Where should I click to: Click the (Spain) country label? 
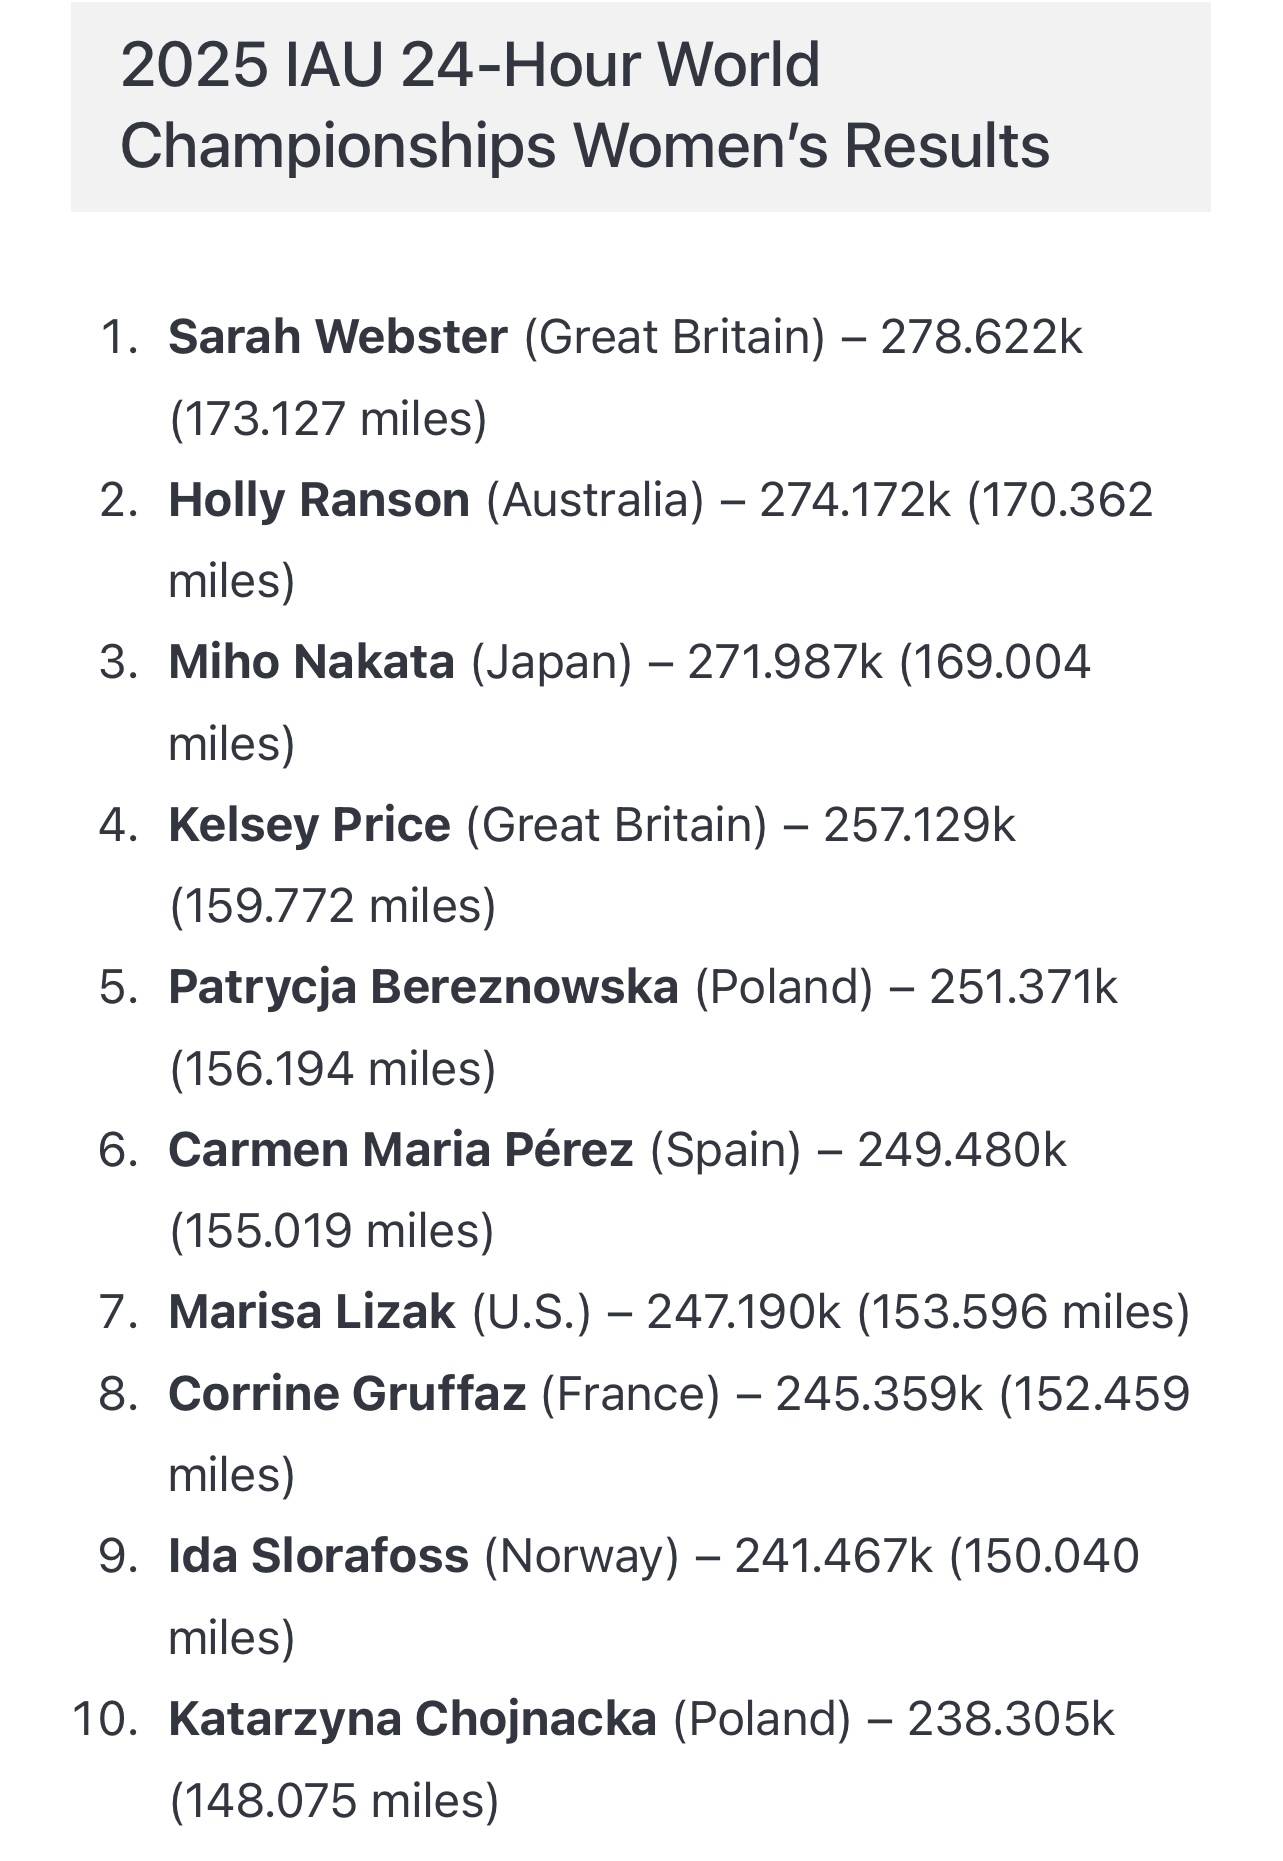(725, 1150)
